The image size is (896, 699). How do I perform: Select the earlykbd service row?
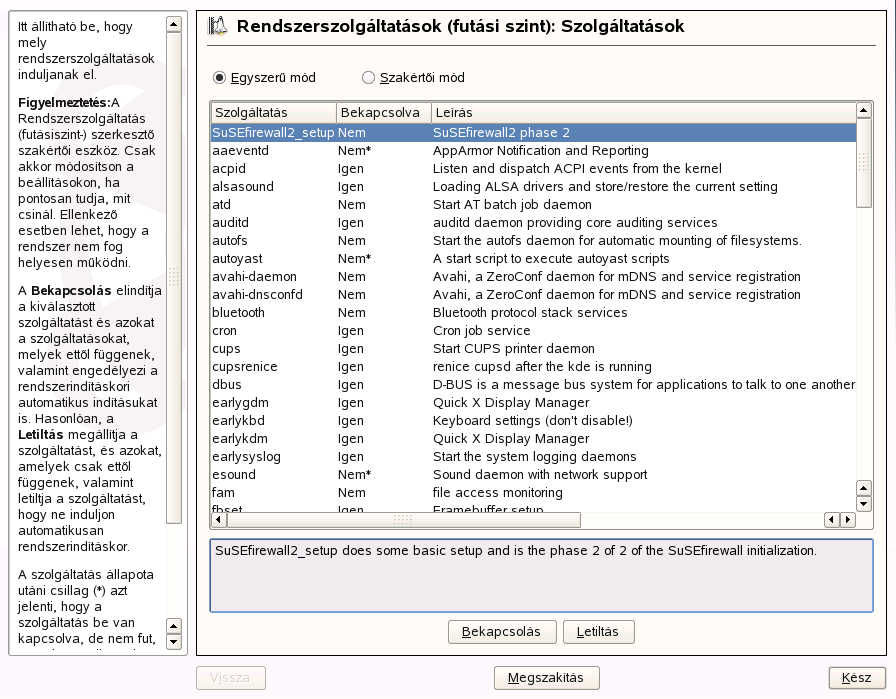pyautogui.click(x=533, y=421)
